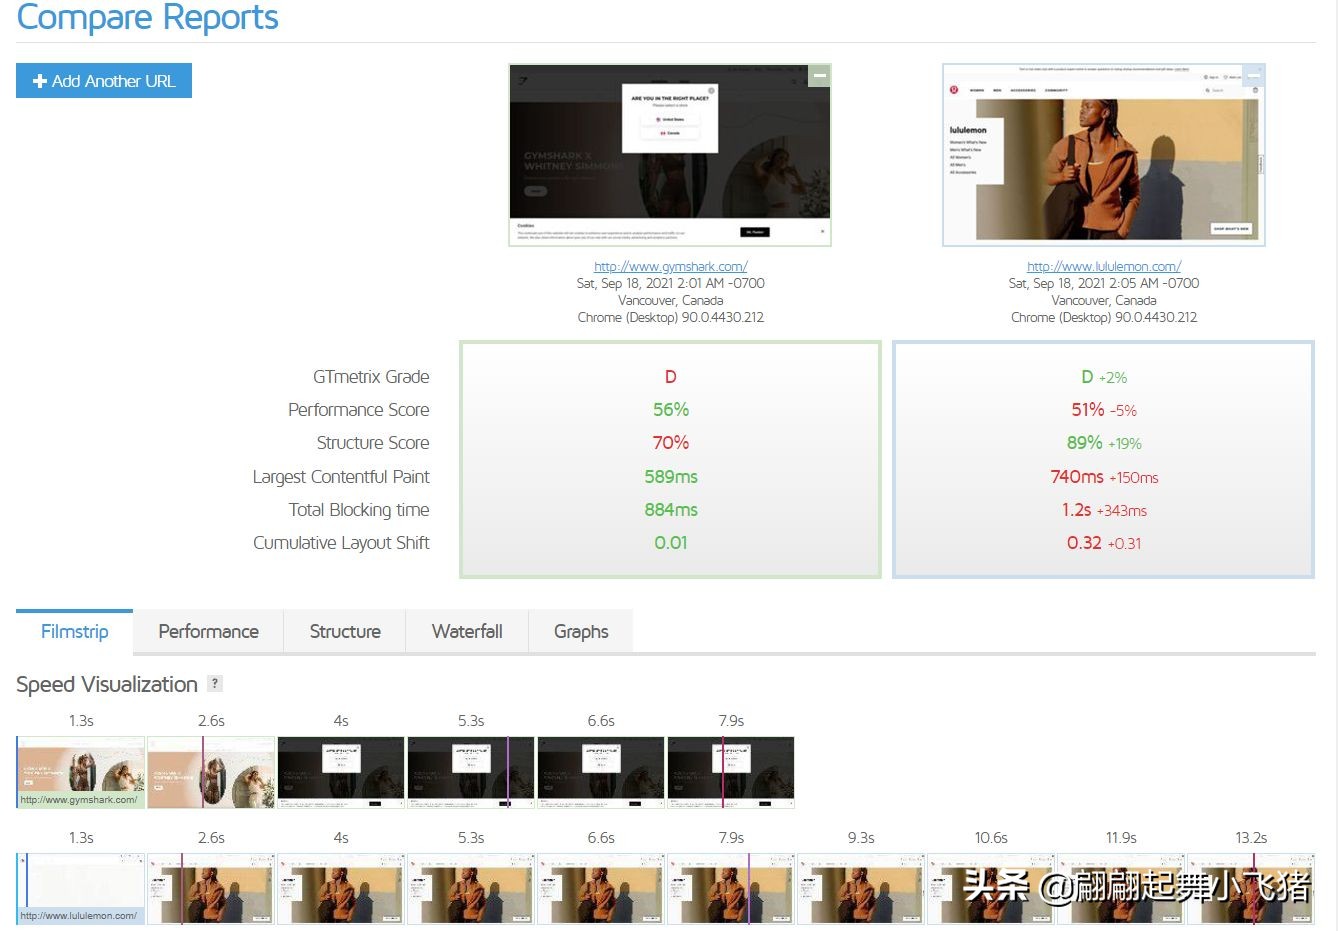
Task: Select lululemon filmstrip frame at 6.6s
Action: pyautogui.click(x=601, y=888)
